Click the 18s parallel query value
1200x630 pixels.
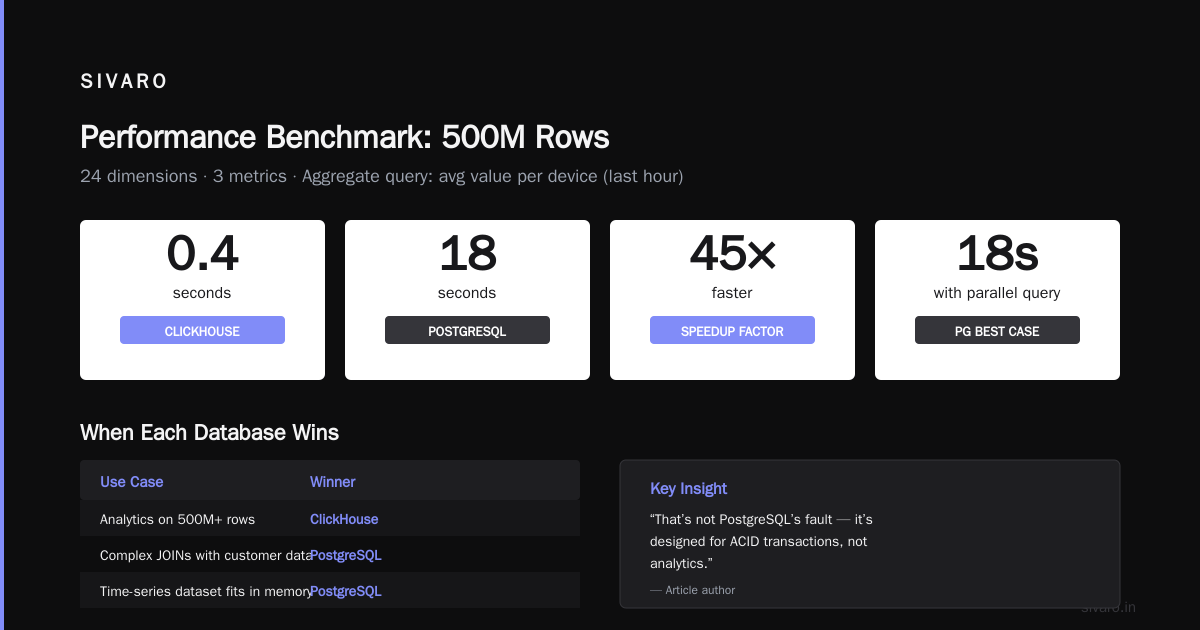point(997,254)
